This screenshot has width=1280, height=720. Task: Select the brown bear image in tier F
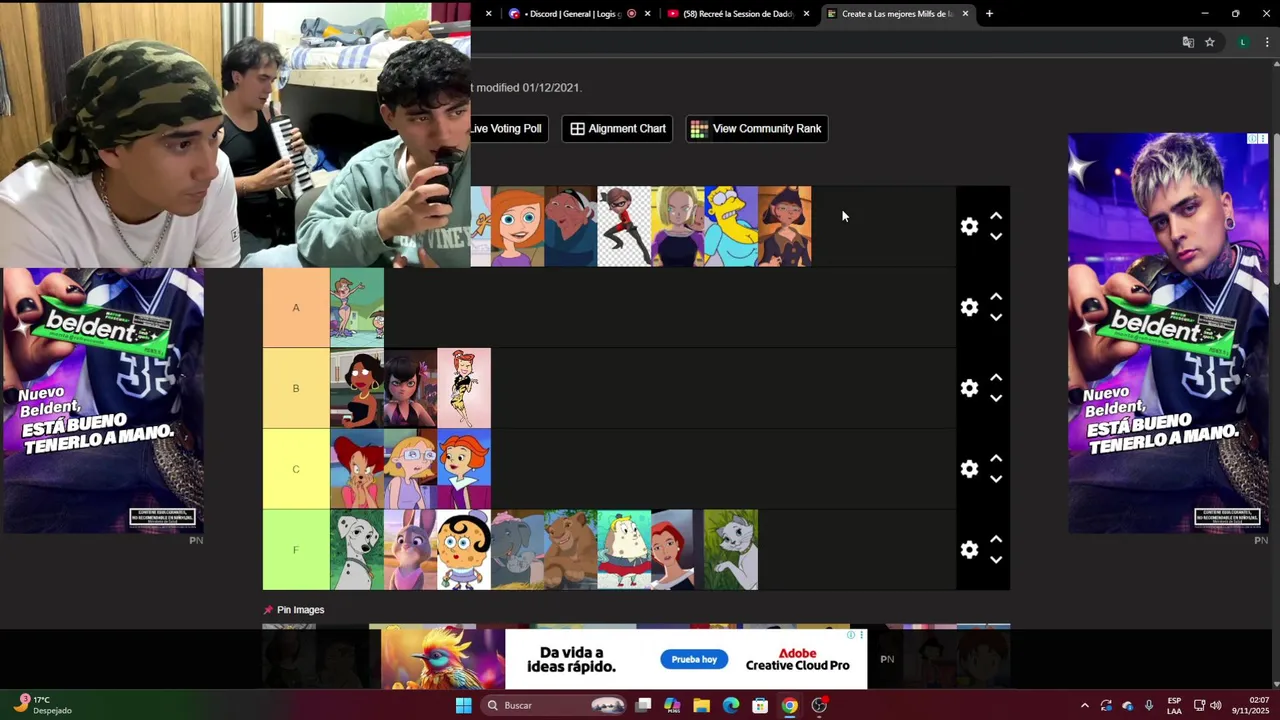(571, 550)
